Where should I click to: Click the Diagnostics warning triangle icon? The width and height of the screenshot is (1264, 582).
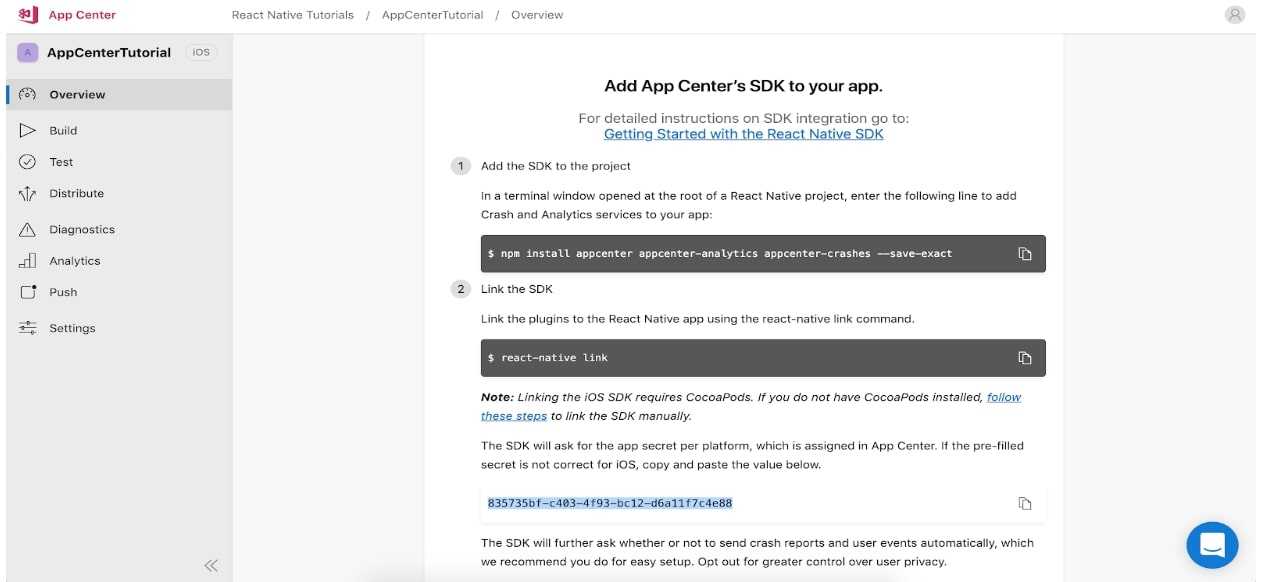(x=28, y=230)
